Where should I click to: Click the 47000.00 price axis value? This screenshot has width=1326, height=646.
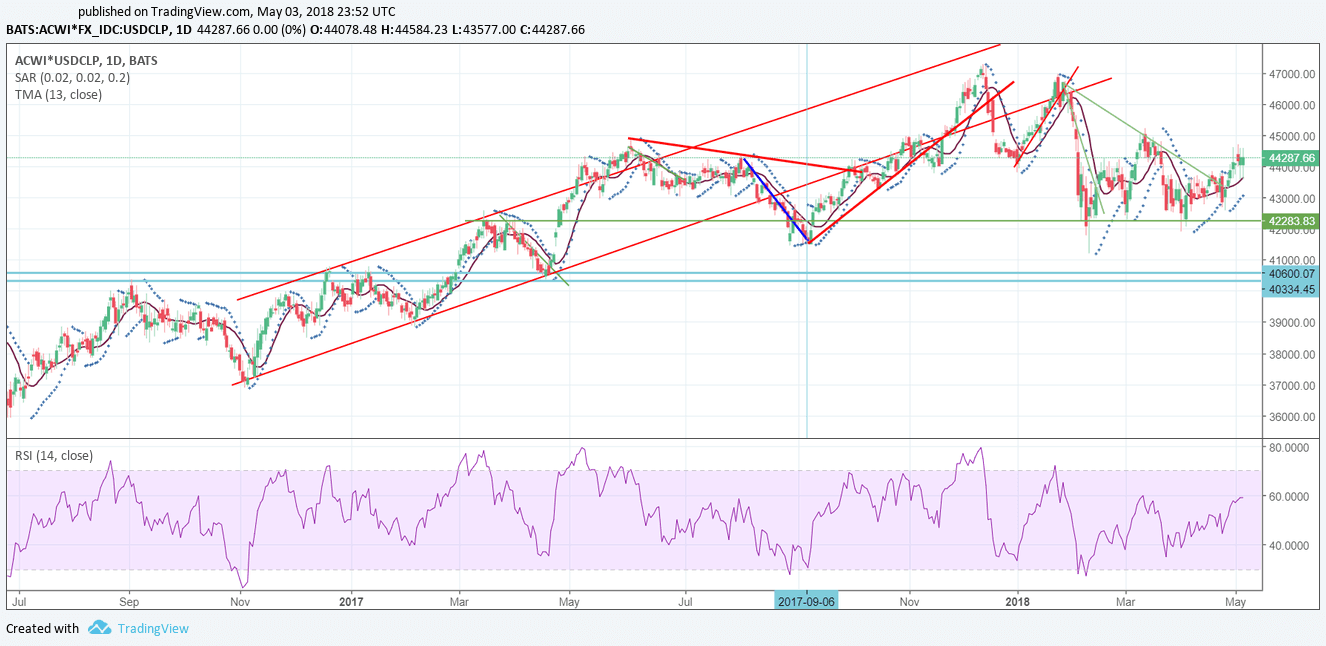pyautogui.click(x=1291, y=74)
